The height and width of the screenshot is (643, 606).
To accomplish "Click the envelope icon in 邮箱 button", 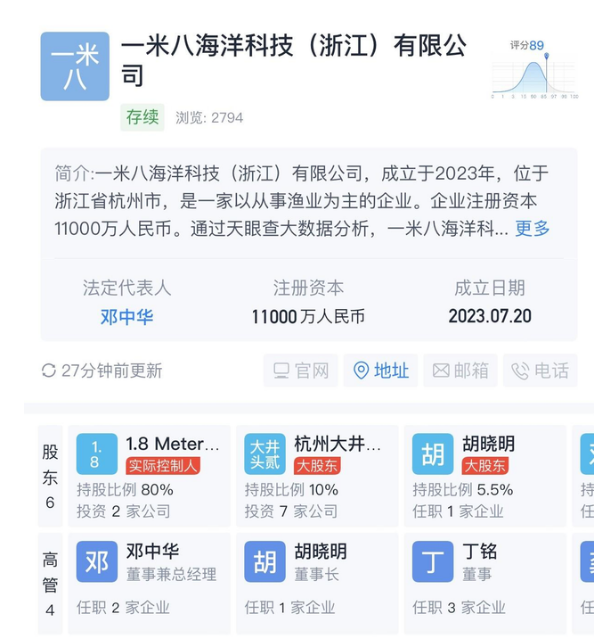I will [x=441, y=371].
